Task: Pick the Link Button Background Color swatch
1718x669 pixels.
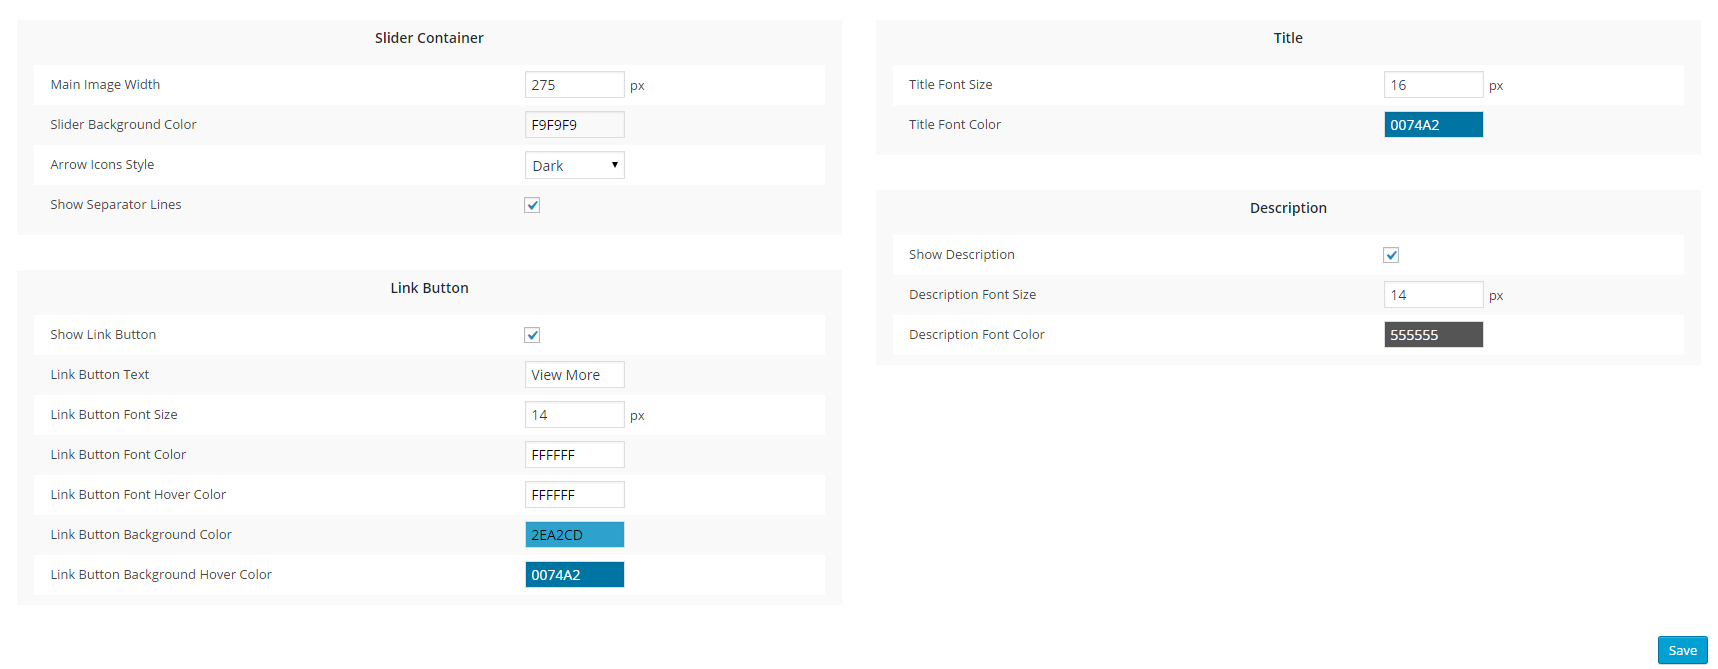Action: coord(575,535)
